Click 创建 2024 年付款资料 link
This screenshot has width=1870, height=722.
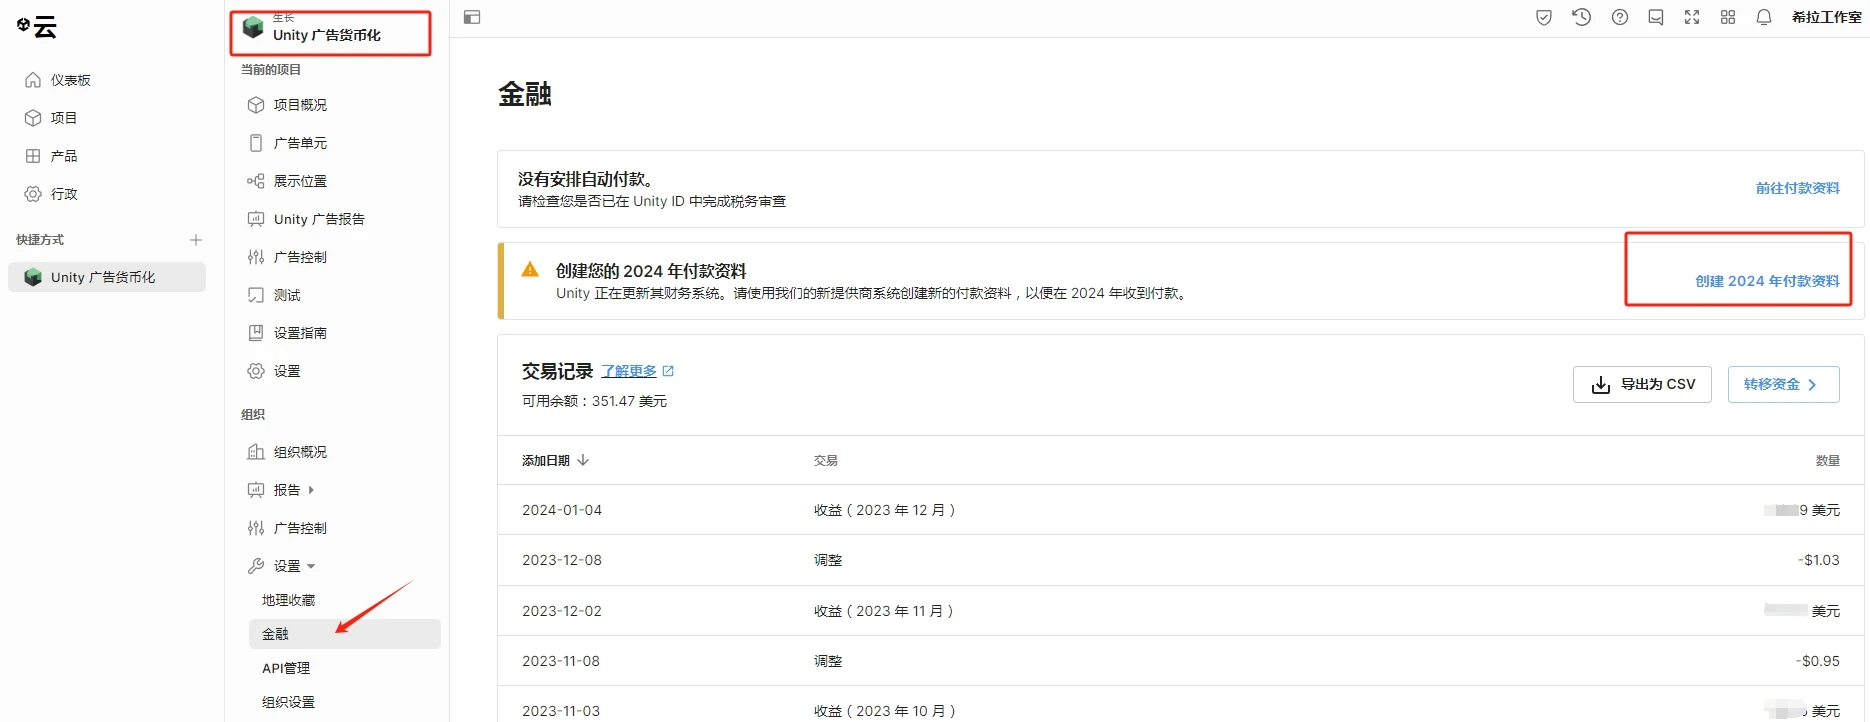(x=1767, y=281)
